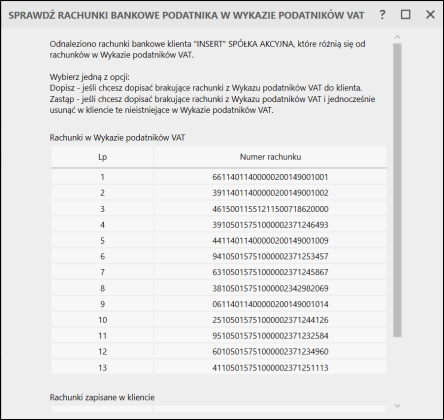This screenshot has width=444, height=420.
Task: Select account 44114011400000200149001009
Action: tap(270, 241)
